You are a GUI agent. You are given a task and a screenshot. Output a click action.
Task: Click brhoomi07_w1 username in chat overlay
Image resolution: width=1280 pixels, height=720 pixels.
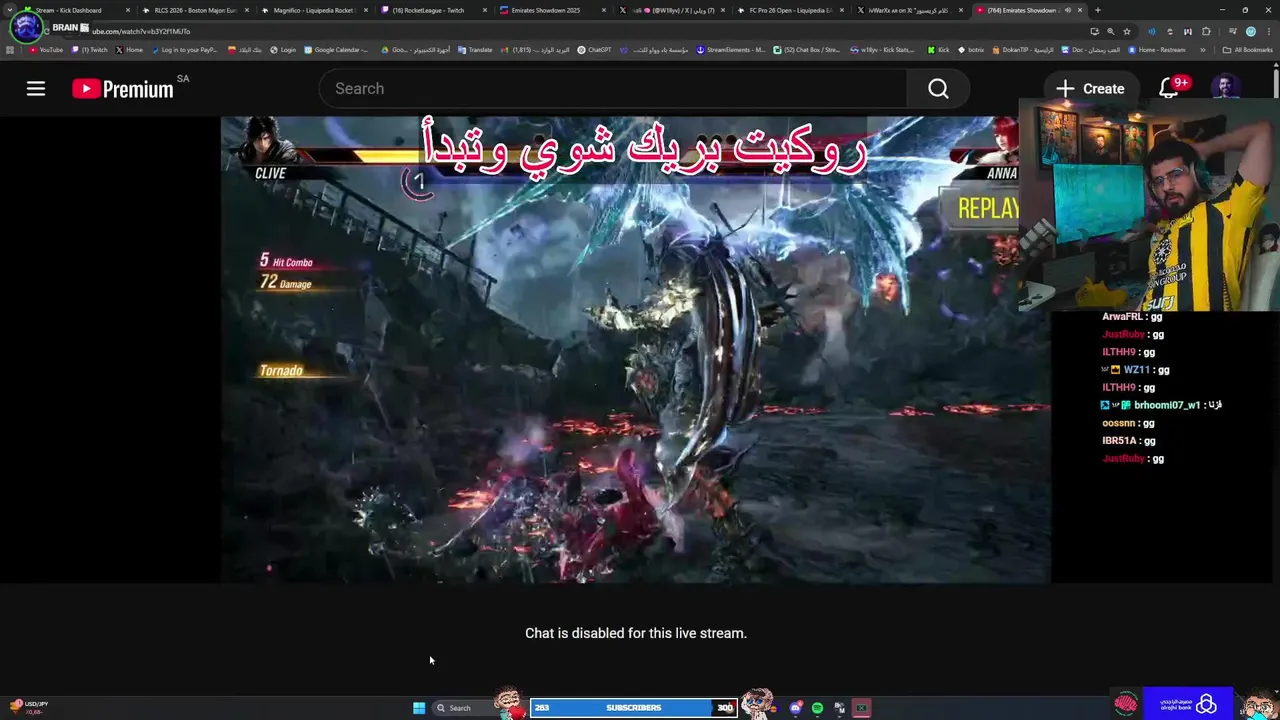click(1167, 405)
